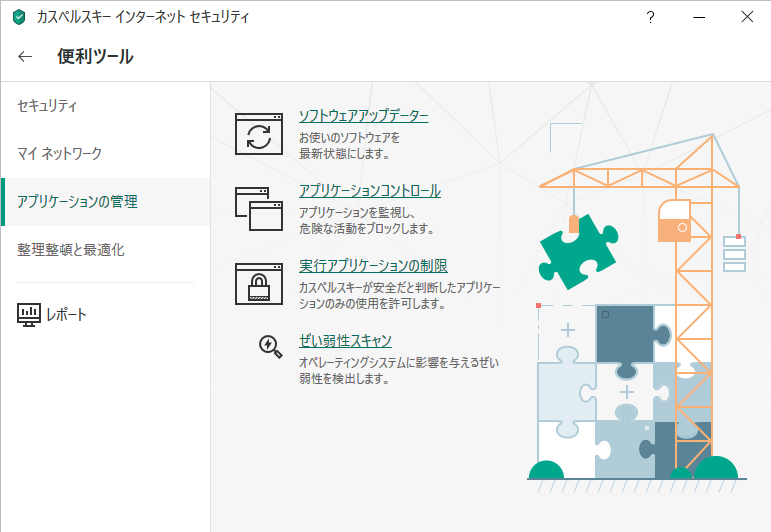Select the セキュリティ sidebar tab
The image size is (771, 532).
(105, 106)
